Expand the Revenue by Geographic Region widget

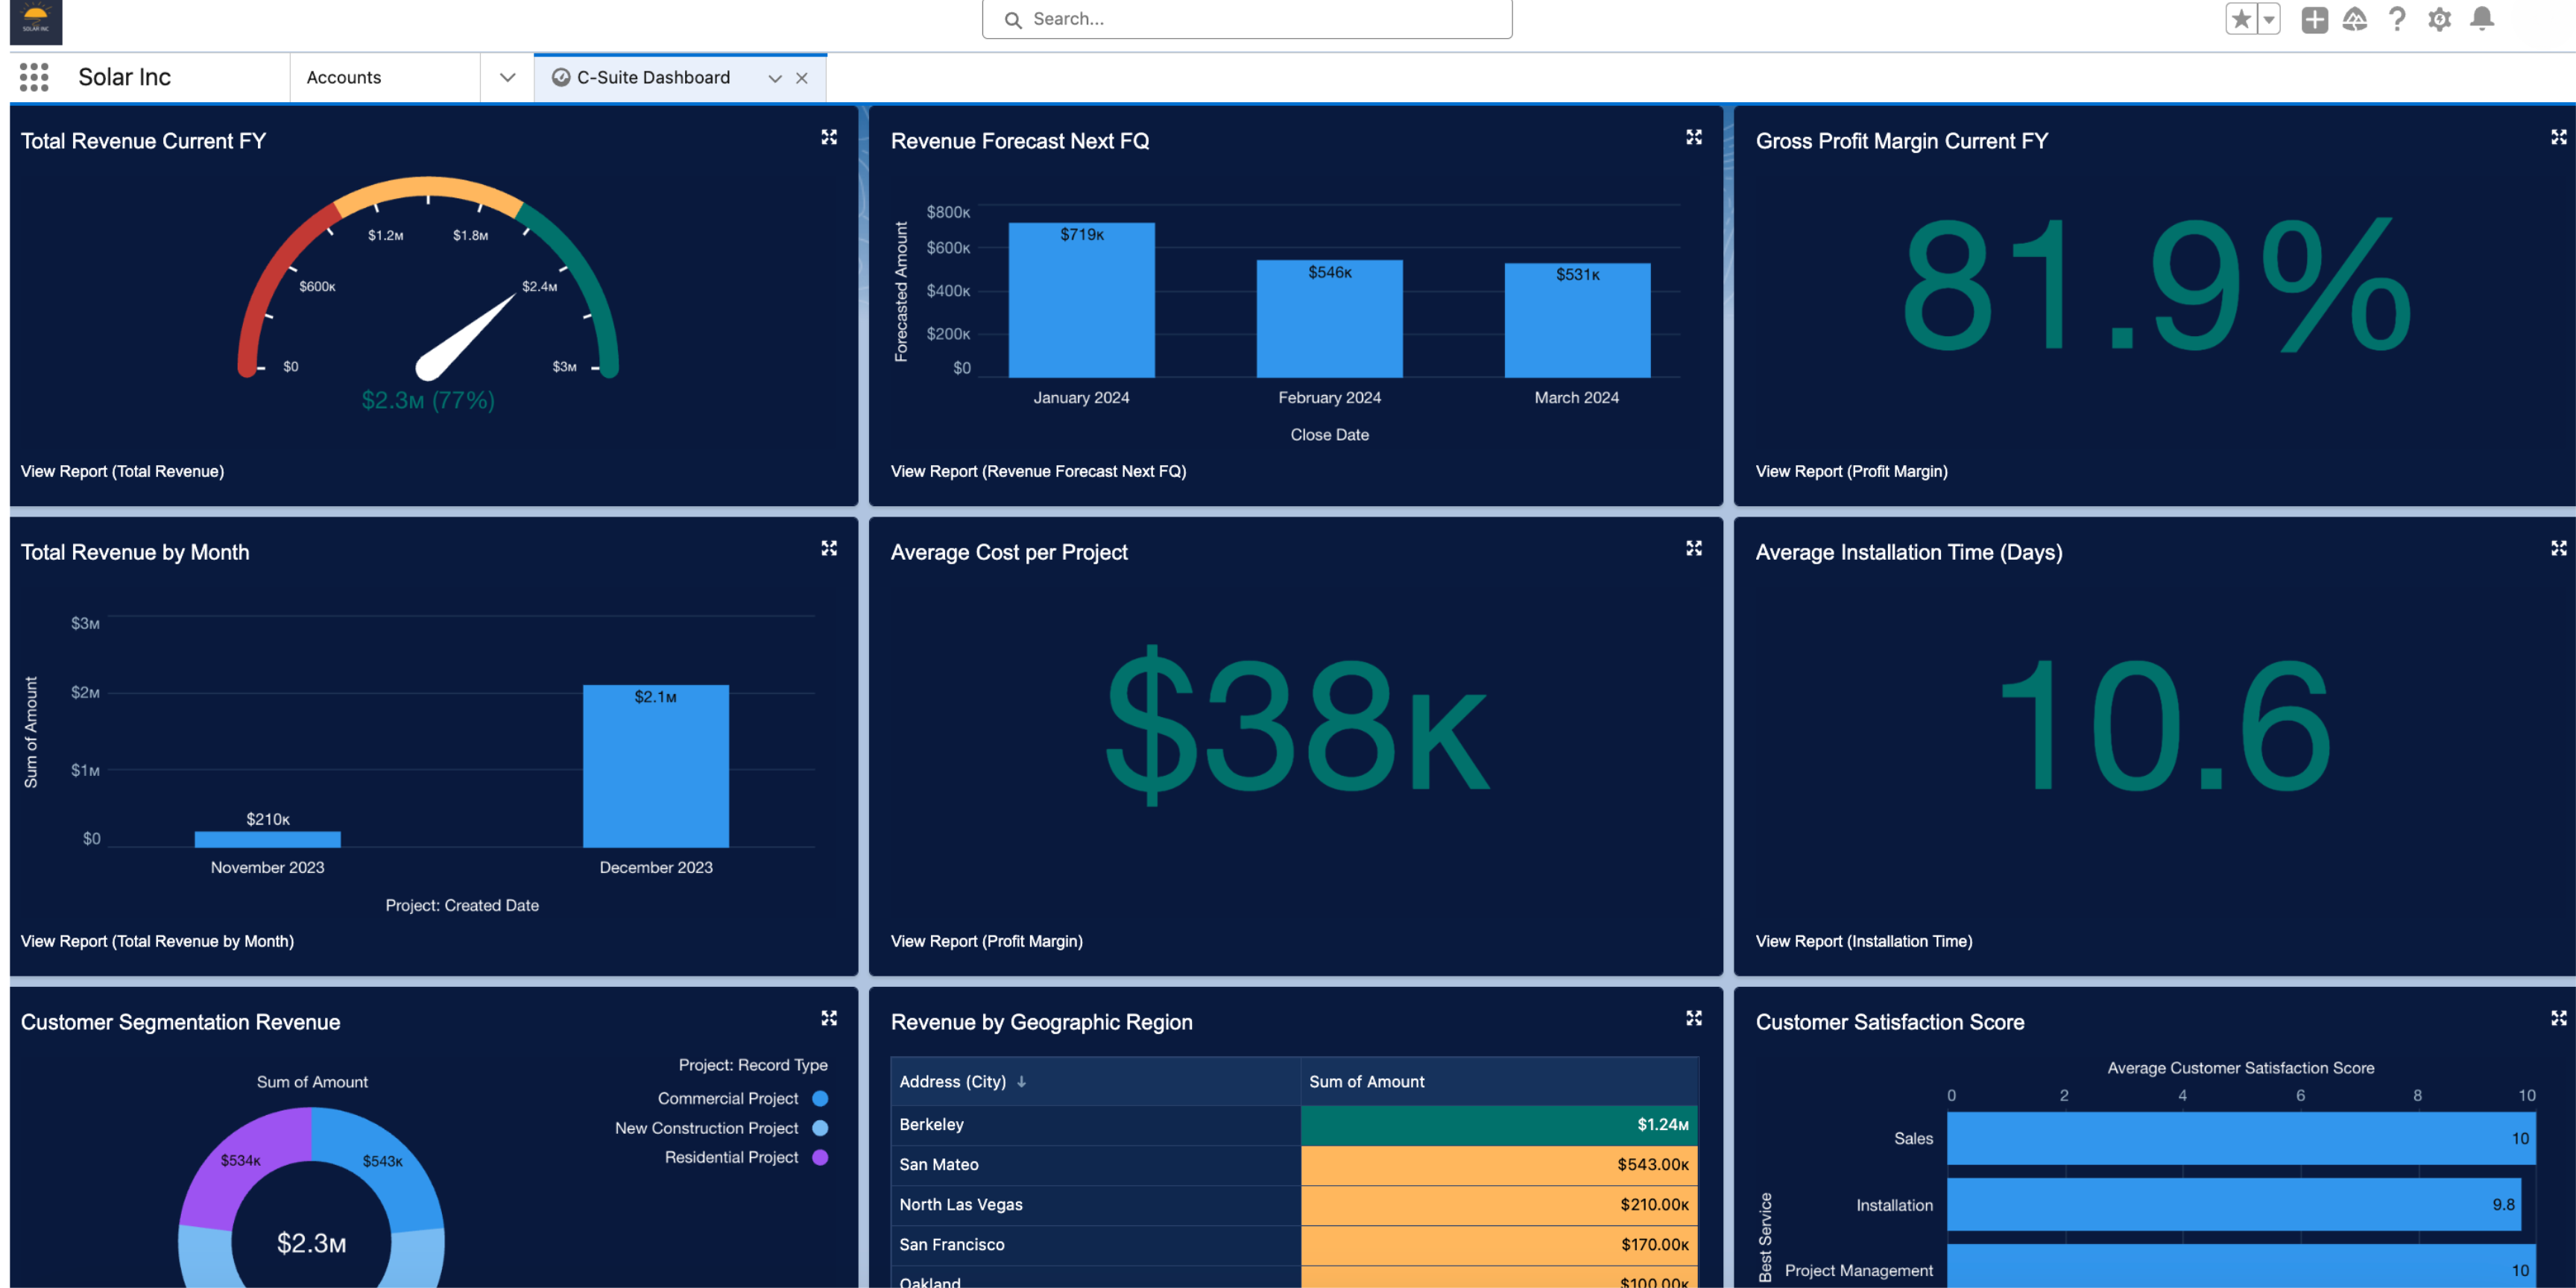1694,1018
